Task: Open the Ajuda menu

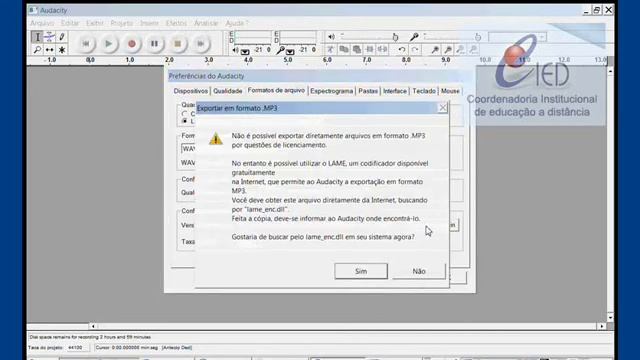Action: (236, 23)
